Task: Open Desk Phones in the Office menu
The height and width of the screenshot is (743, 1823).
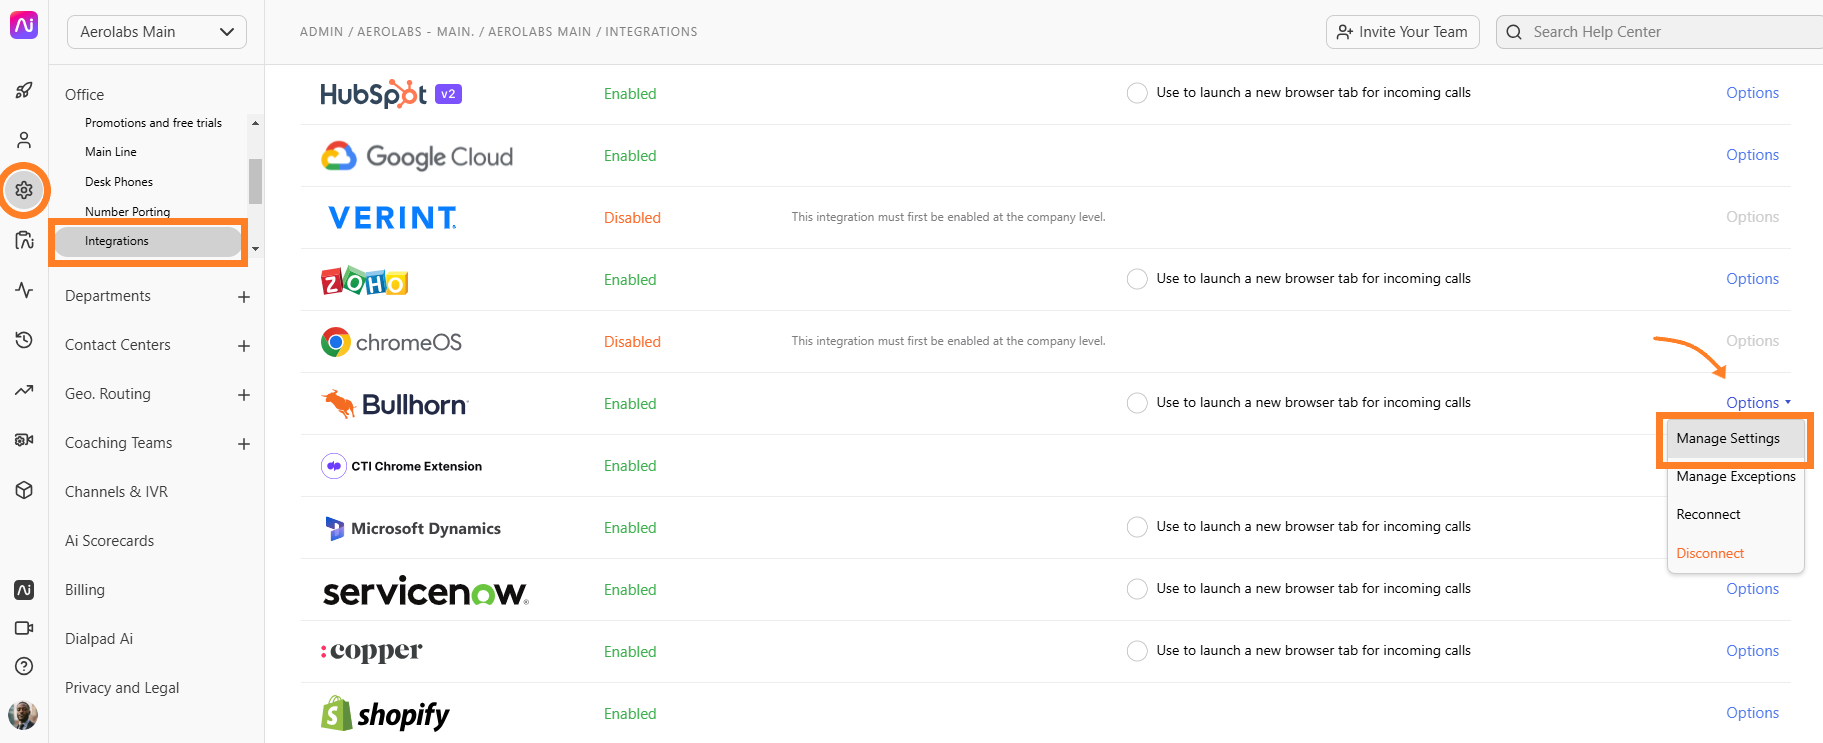Action: (x=119, y=182)
